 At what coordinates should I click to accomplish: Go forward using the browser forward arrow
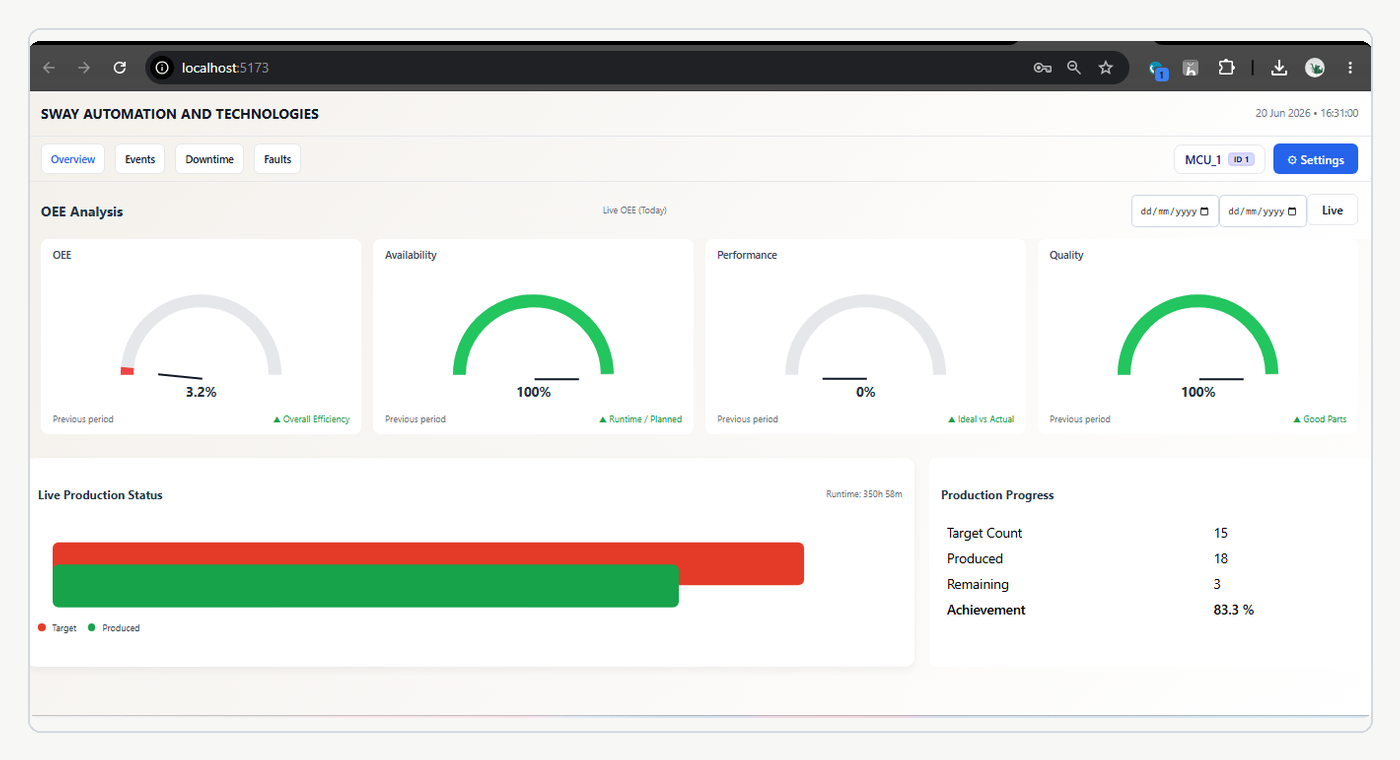click(x=84, y=68)
